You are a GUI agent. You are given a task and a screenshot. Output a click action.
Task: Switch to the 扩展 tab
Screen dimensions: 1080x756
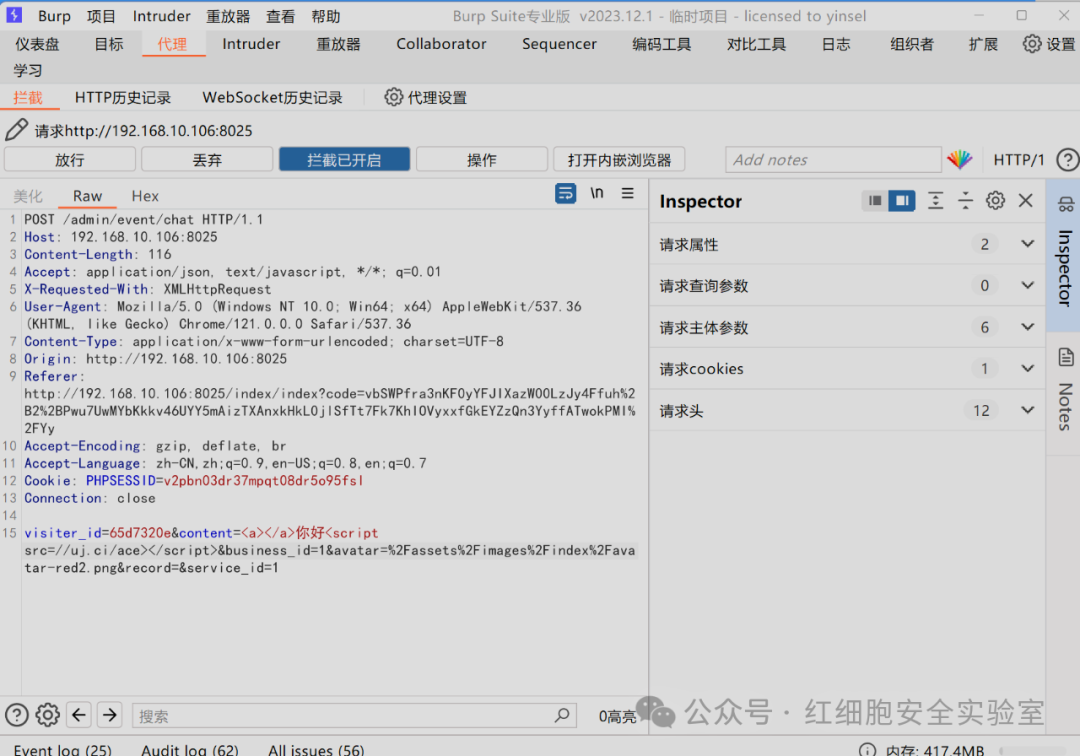coord(983,44)
